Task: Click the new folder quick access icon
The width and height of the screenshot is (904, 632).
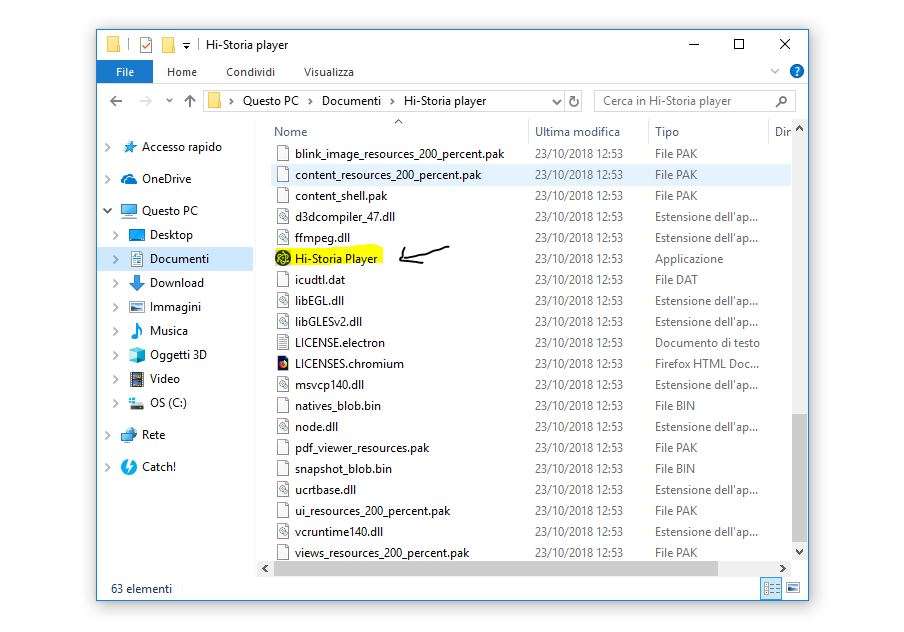Action: click(x=168, y=45)
